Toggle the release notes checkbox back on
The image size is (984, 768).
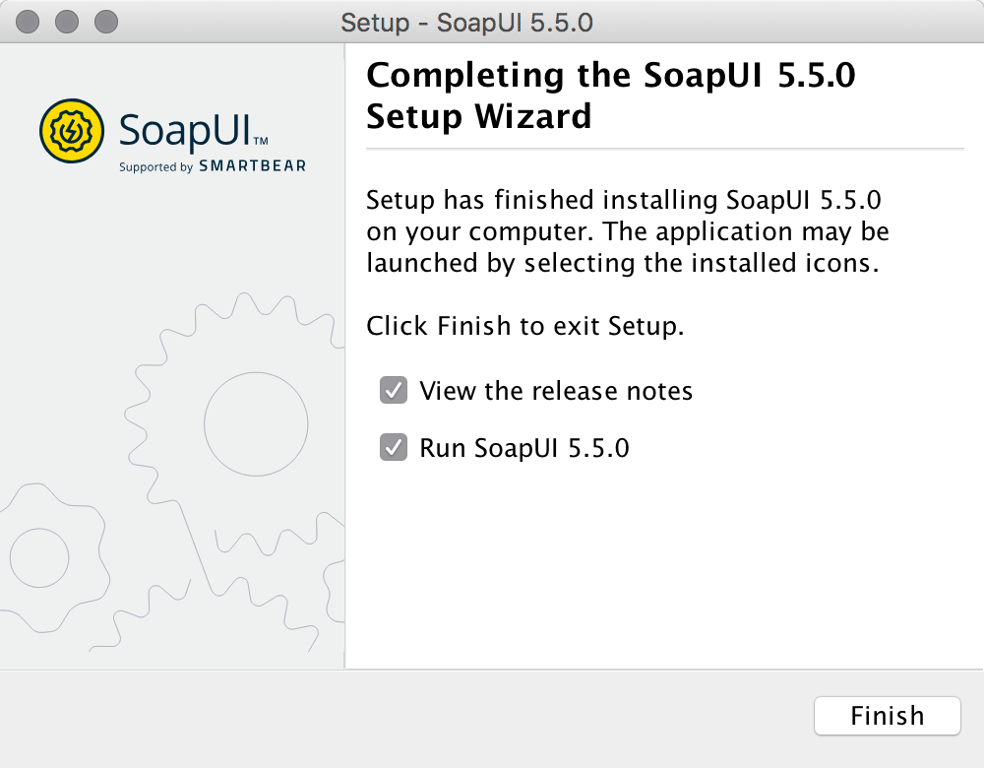click(x=393, y=390)
